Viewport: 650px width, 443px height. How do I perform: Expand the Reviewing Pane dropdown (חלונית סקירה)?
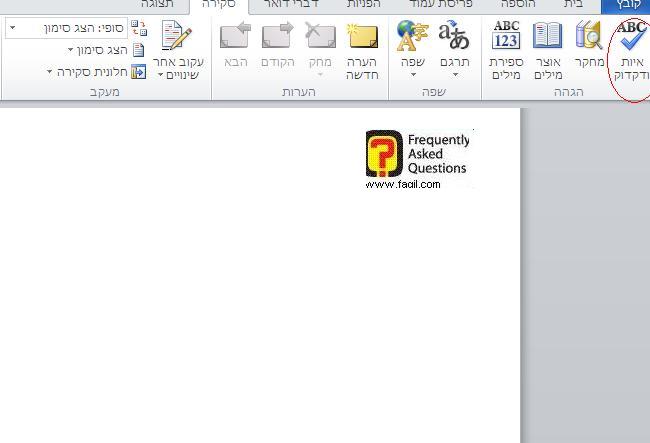96,72
